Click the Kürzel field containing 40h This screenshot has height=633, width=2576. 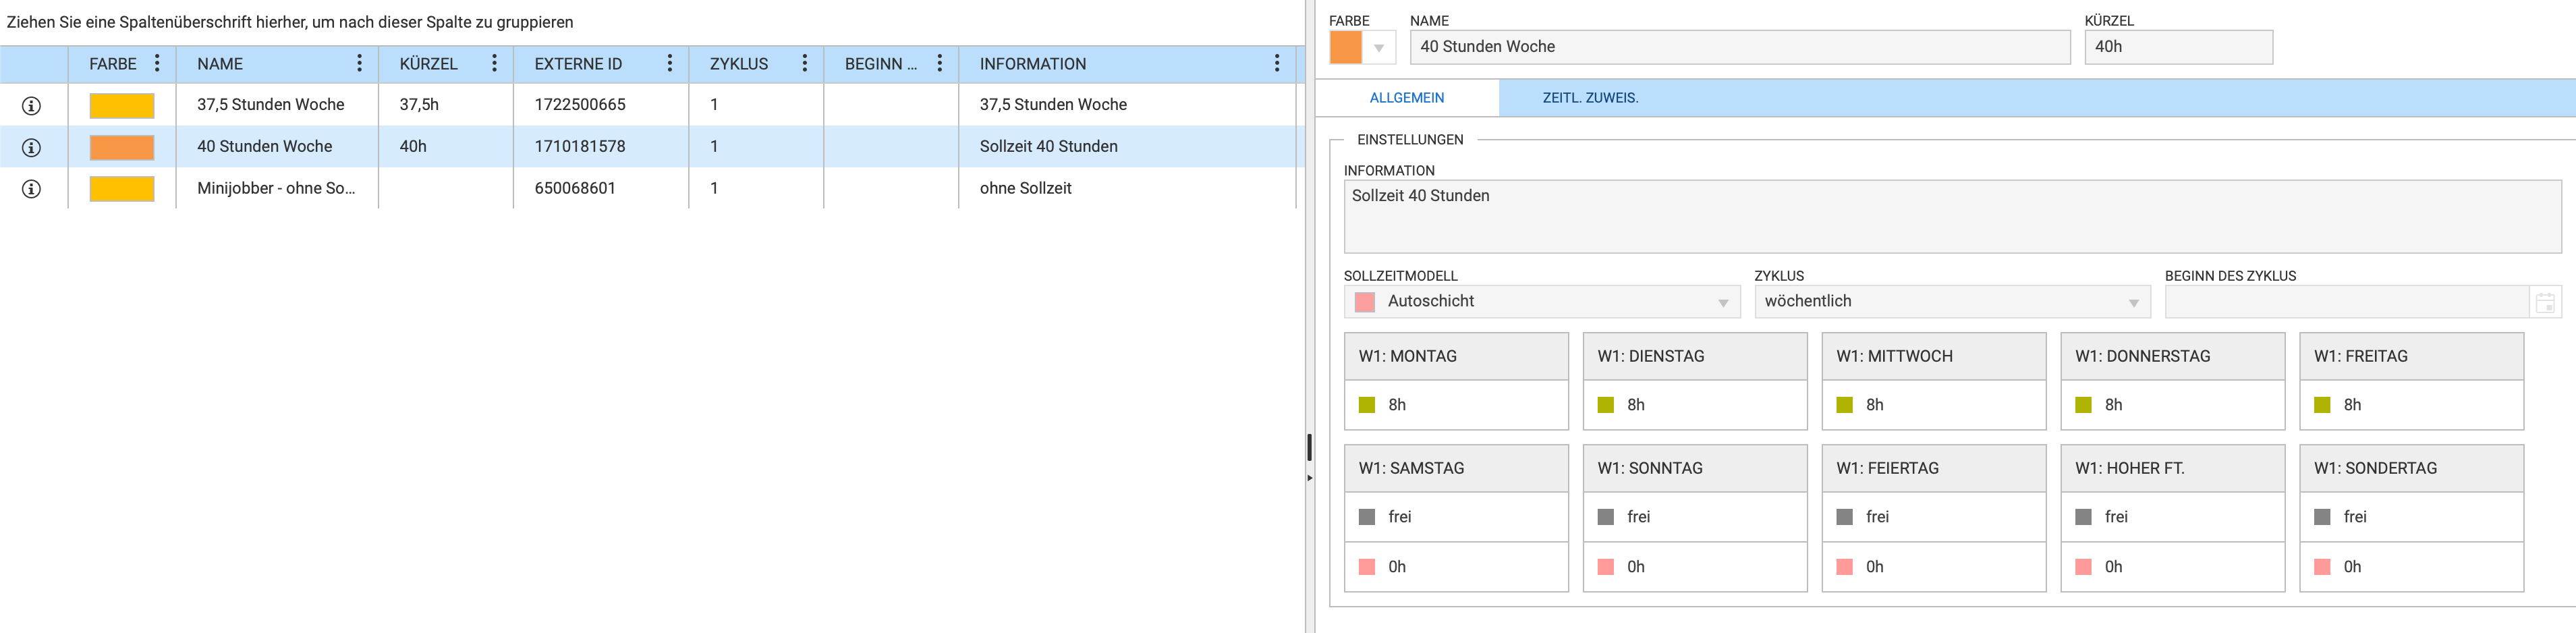2177,47
